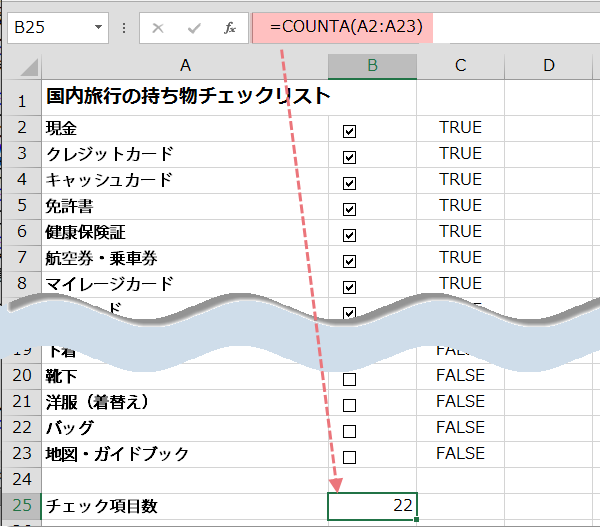Screen dimensions: 600x527
Task: Click the Enter checkmark formula bar icon
Action: pyautogui.click(x=193, y=28)
